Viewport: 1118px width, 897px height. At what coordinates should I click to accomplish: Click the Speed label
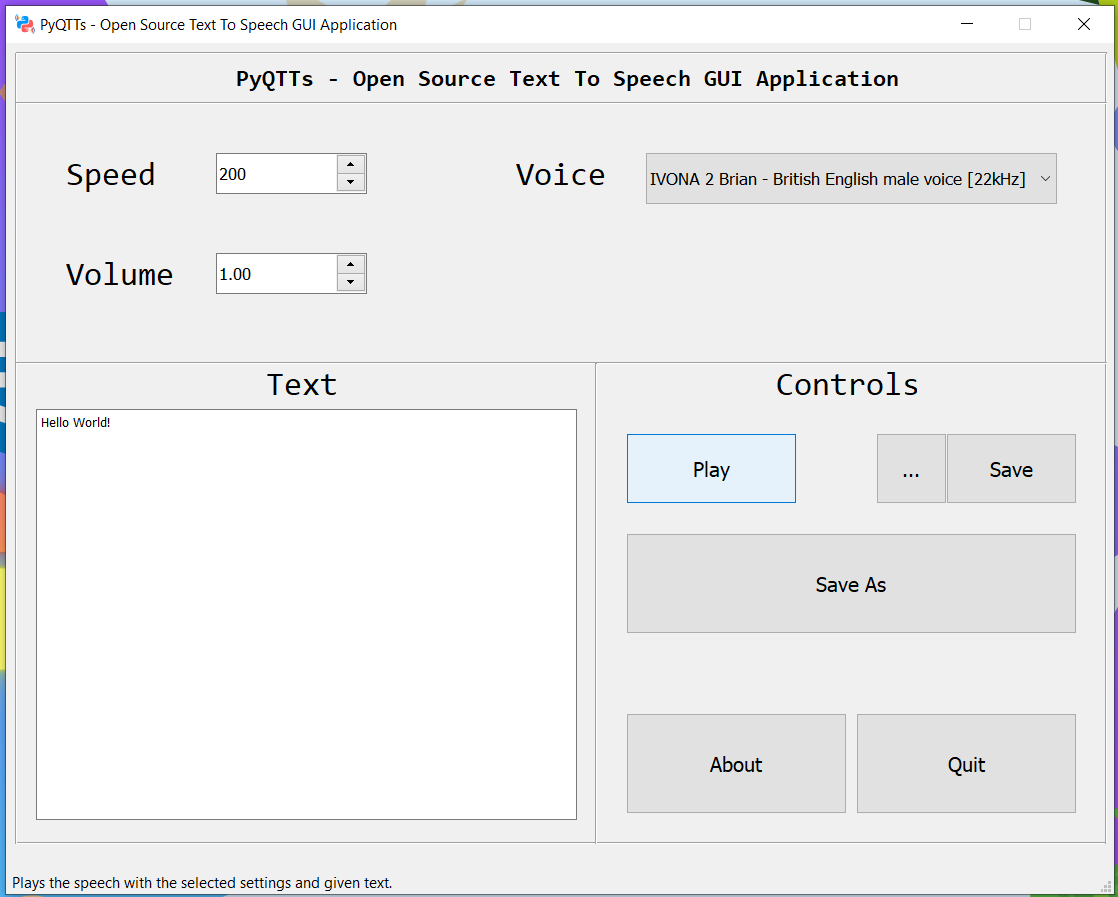point(111,175)
